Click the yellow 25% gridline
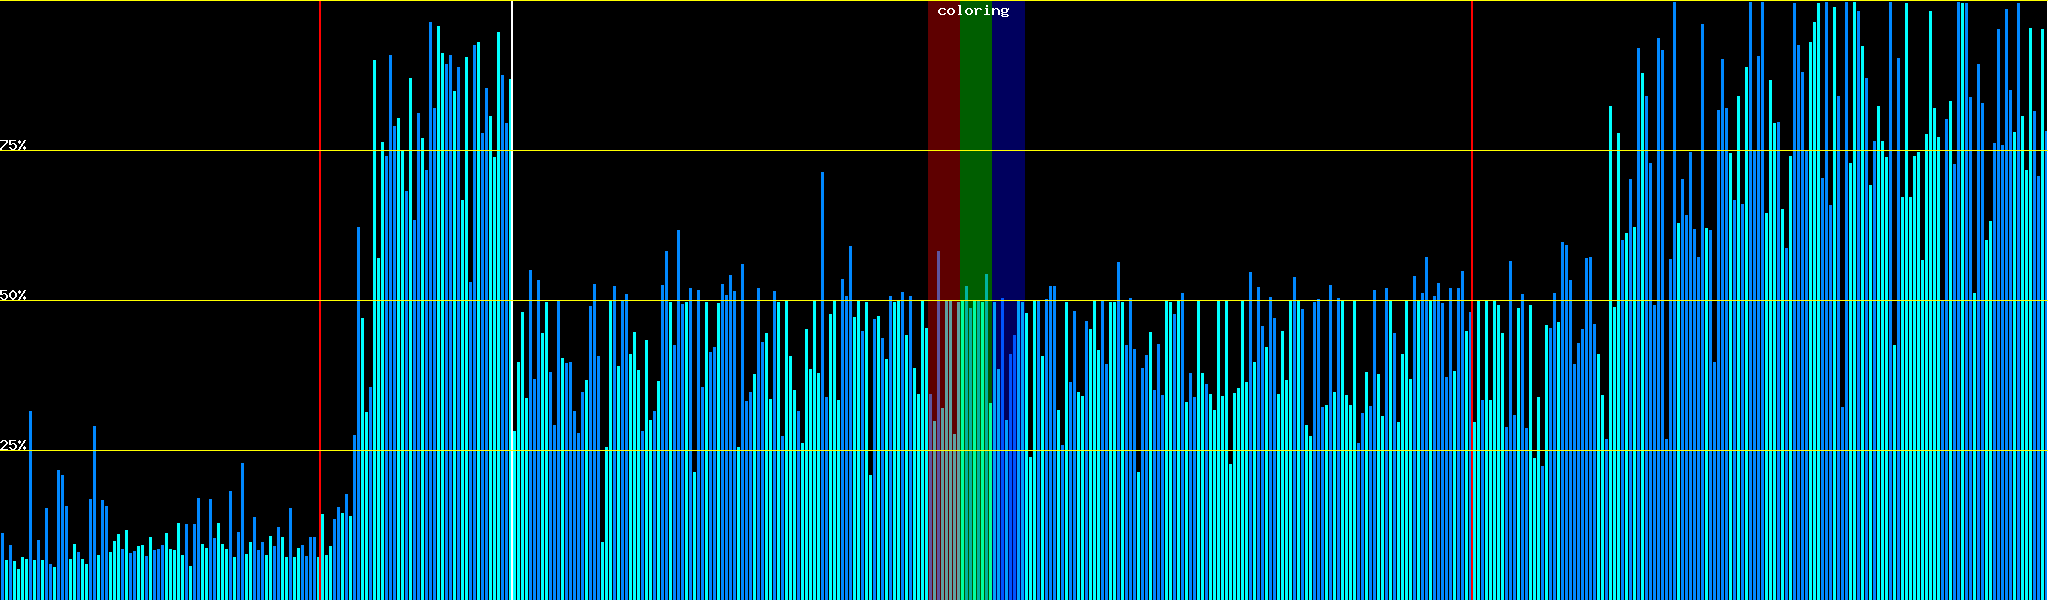The width and height of the screenshot is (2048, 600). [1200, 451]
